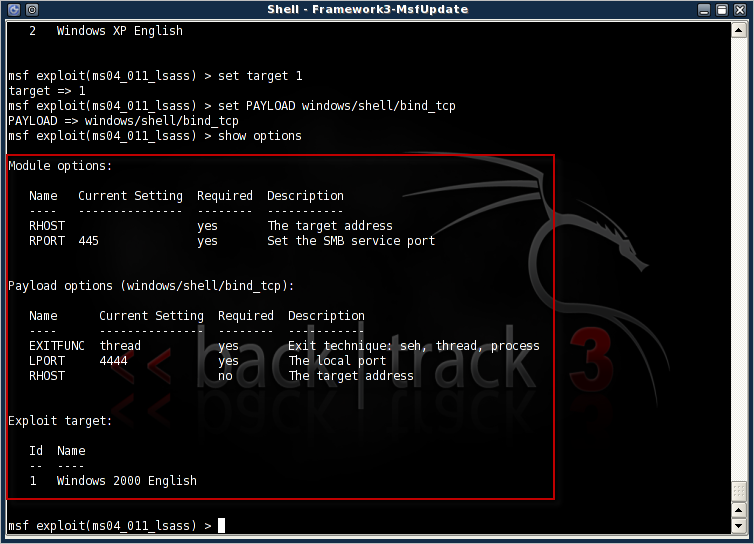Click 'Set the SMB service port' description
Screen dimensions: 754x544
coord(351,240)
